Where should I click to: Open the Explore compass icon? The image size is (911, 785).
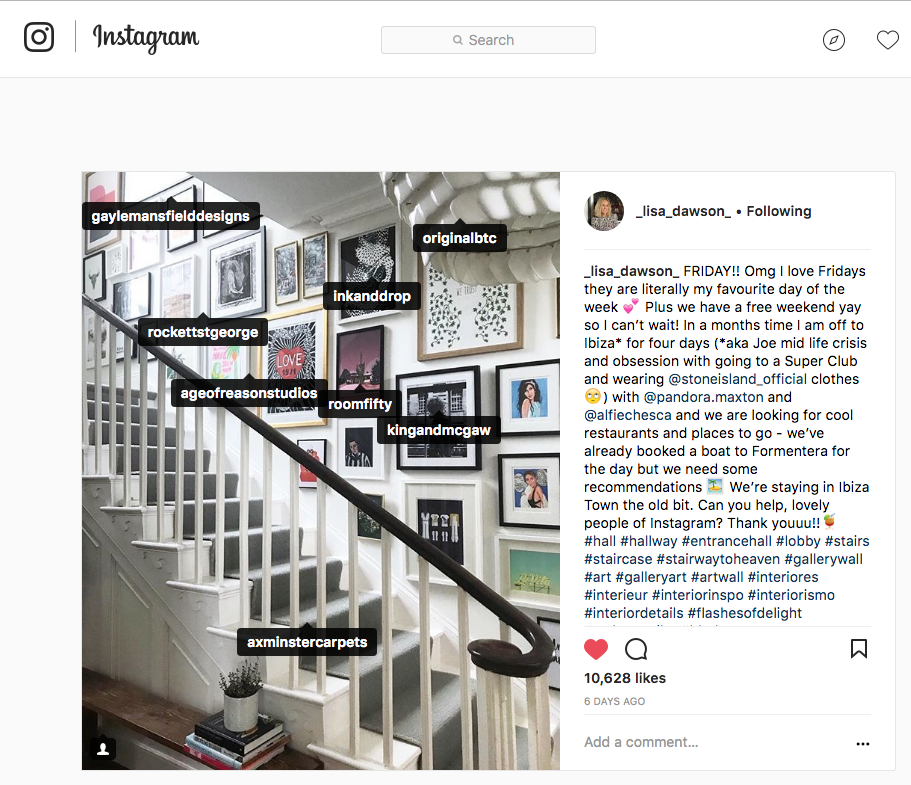click(834, 40)
